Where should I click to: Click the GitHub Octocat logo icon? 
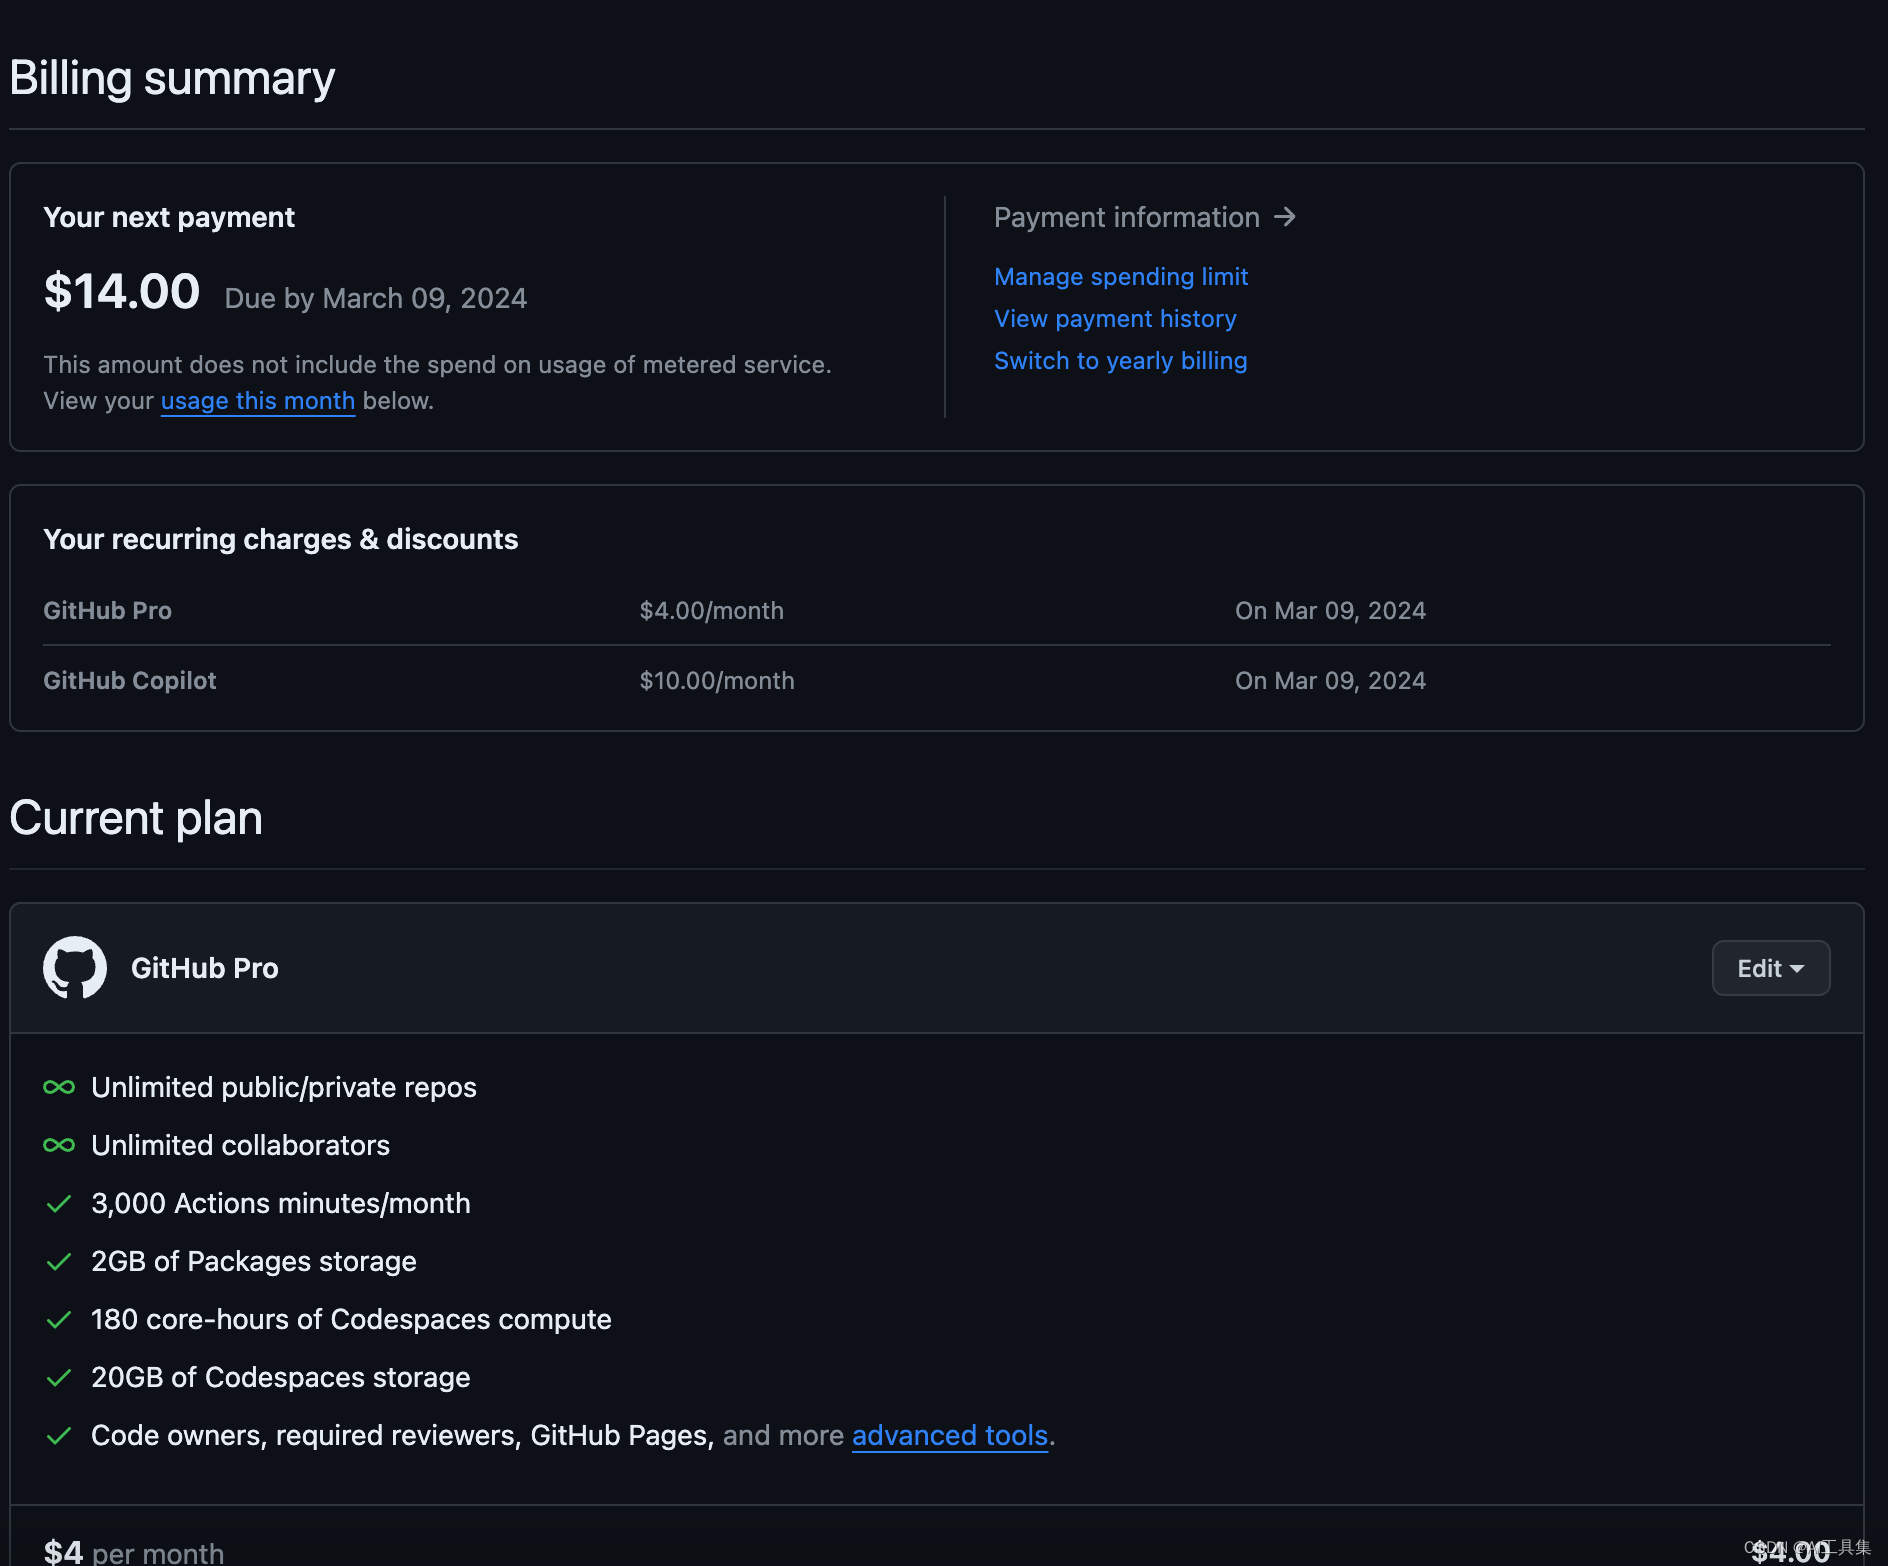click(x=75, y=967)
